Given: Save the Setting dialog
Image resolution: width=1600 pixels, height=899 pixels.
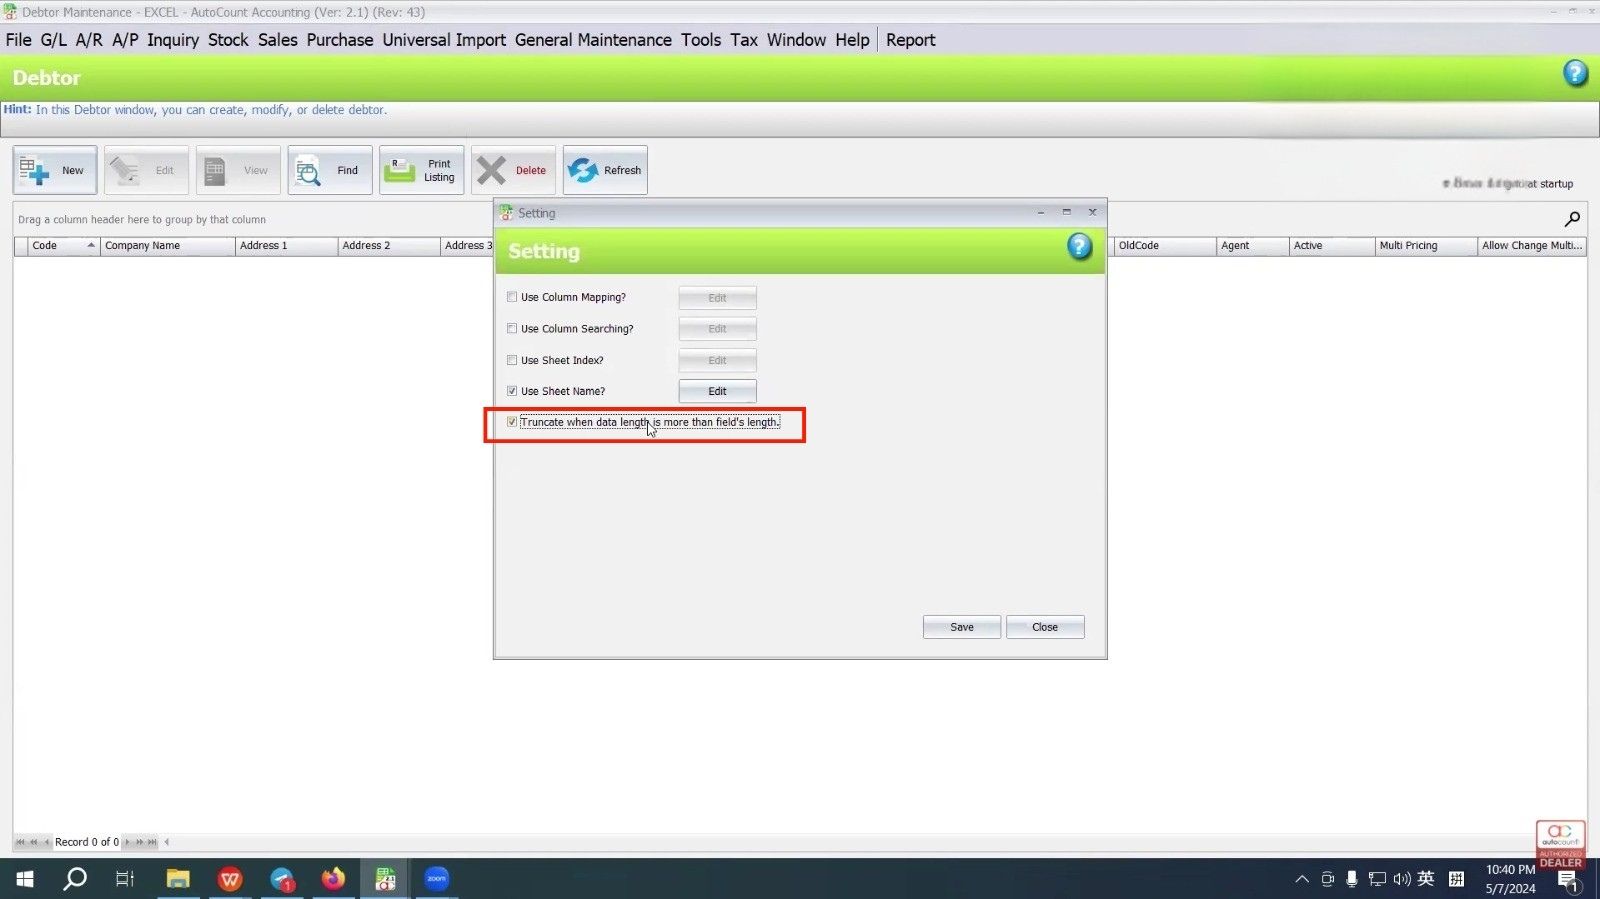Looking at the screenshot, I should click(x=961, y=627).
